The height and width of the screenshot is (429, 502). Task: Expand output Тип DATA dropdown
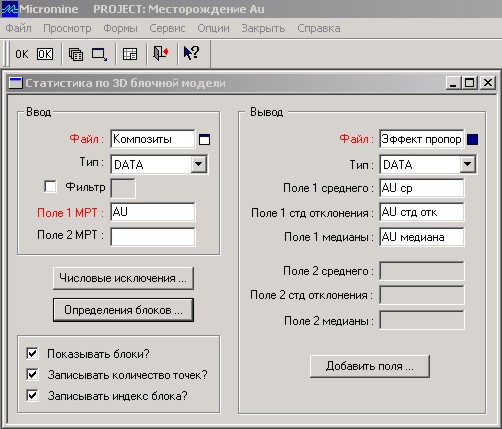click(x=468, y=164)
